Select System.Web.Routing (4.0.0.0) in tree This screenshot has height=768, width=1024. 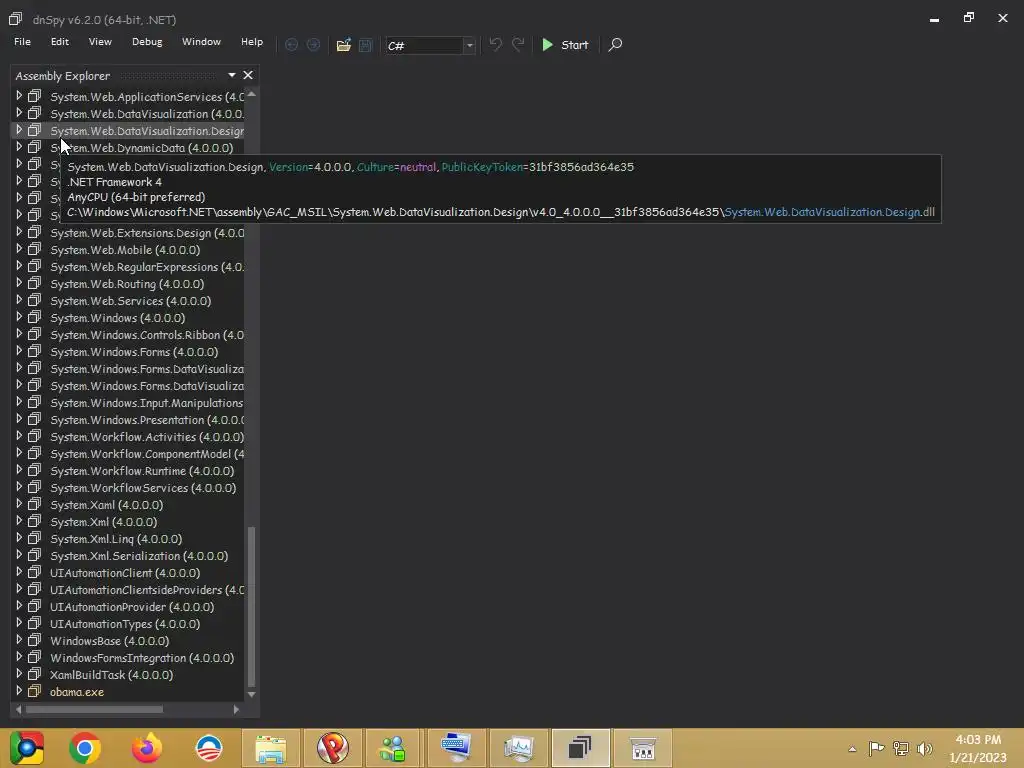[x=127, y=284]
